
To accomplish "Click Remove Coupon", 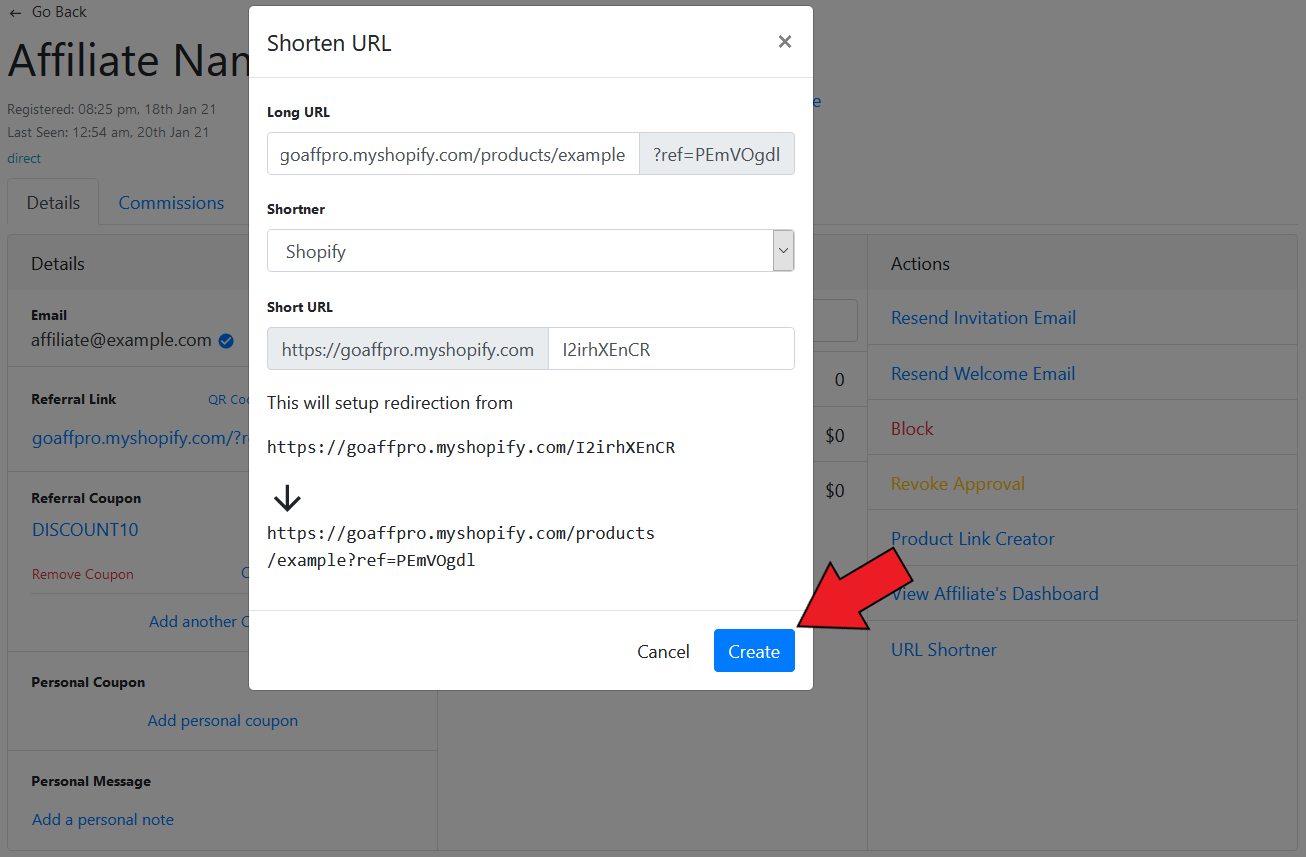I will 83,575.
